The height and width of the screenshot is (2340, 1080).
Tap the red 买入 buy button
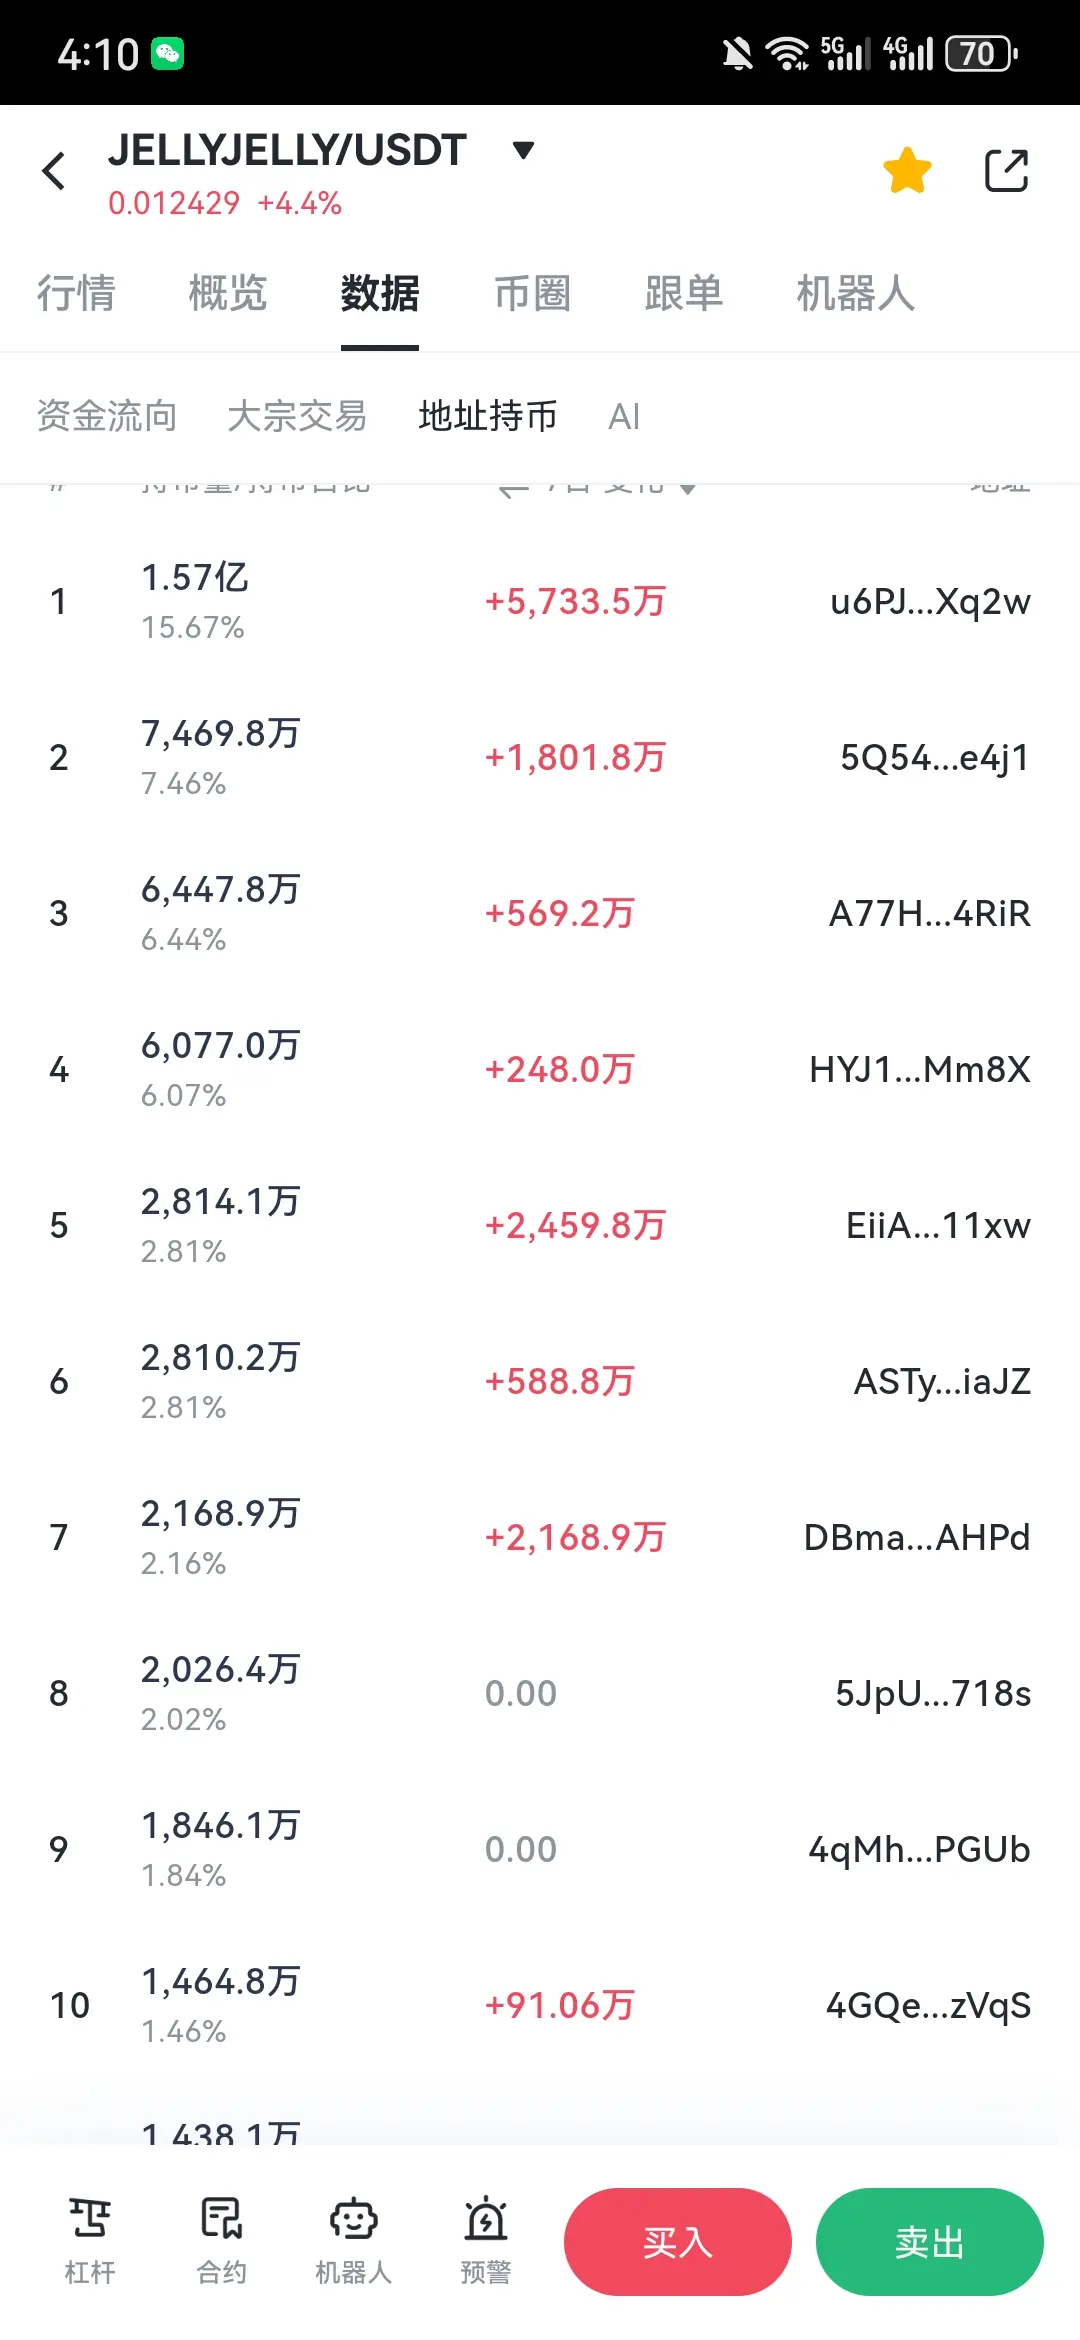tap(678, 2241)
